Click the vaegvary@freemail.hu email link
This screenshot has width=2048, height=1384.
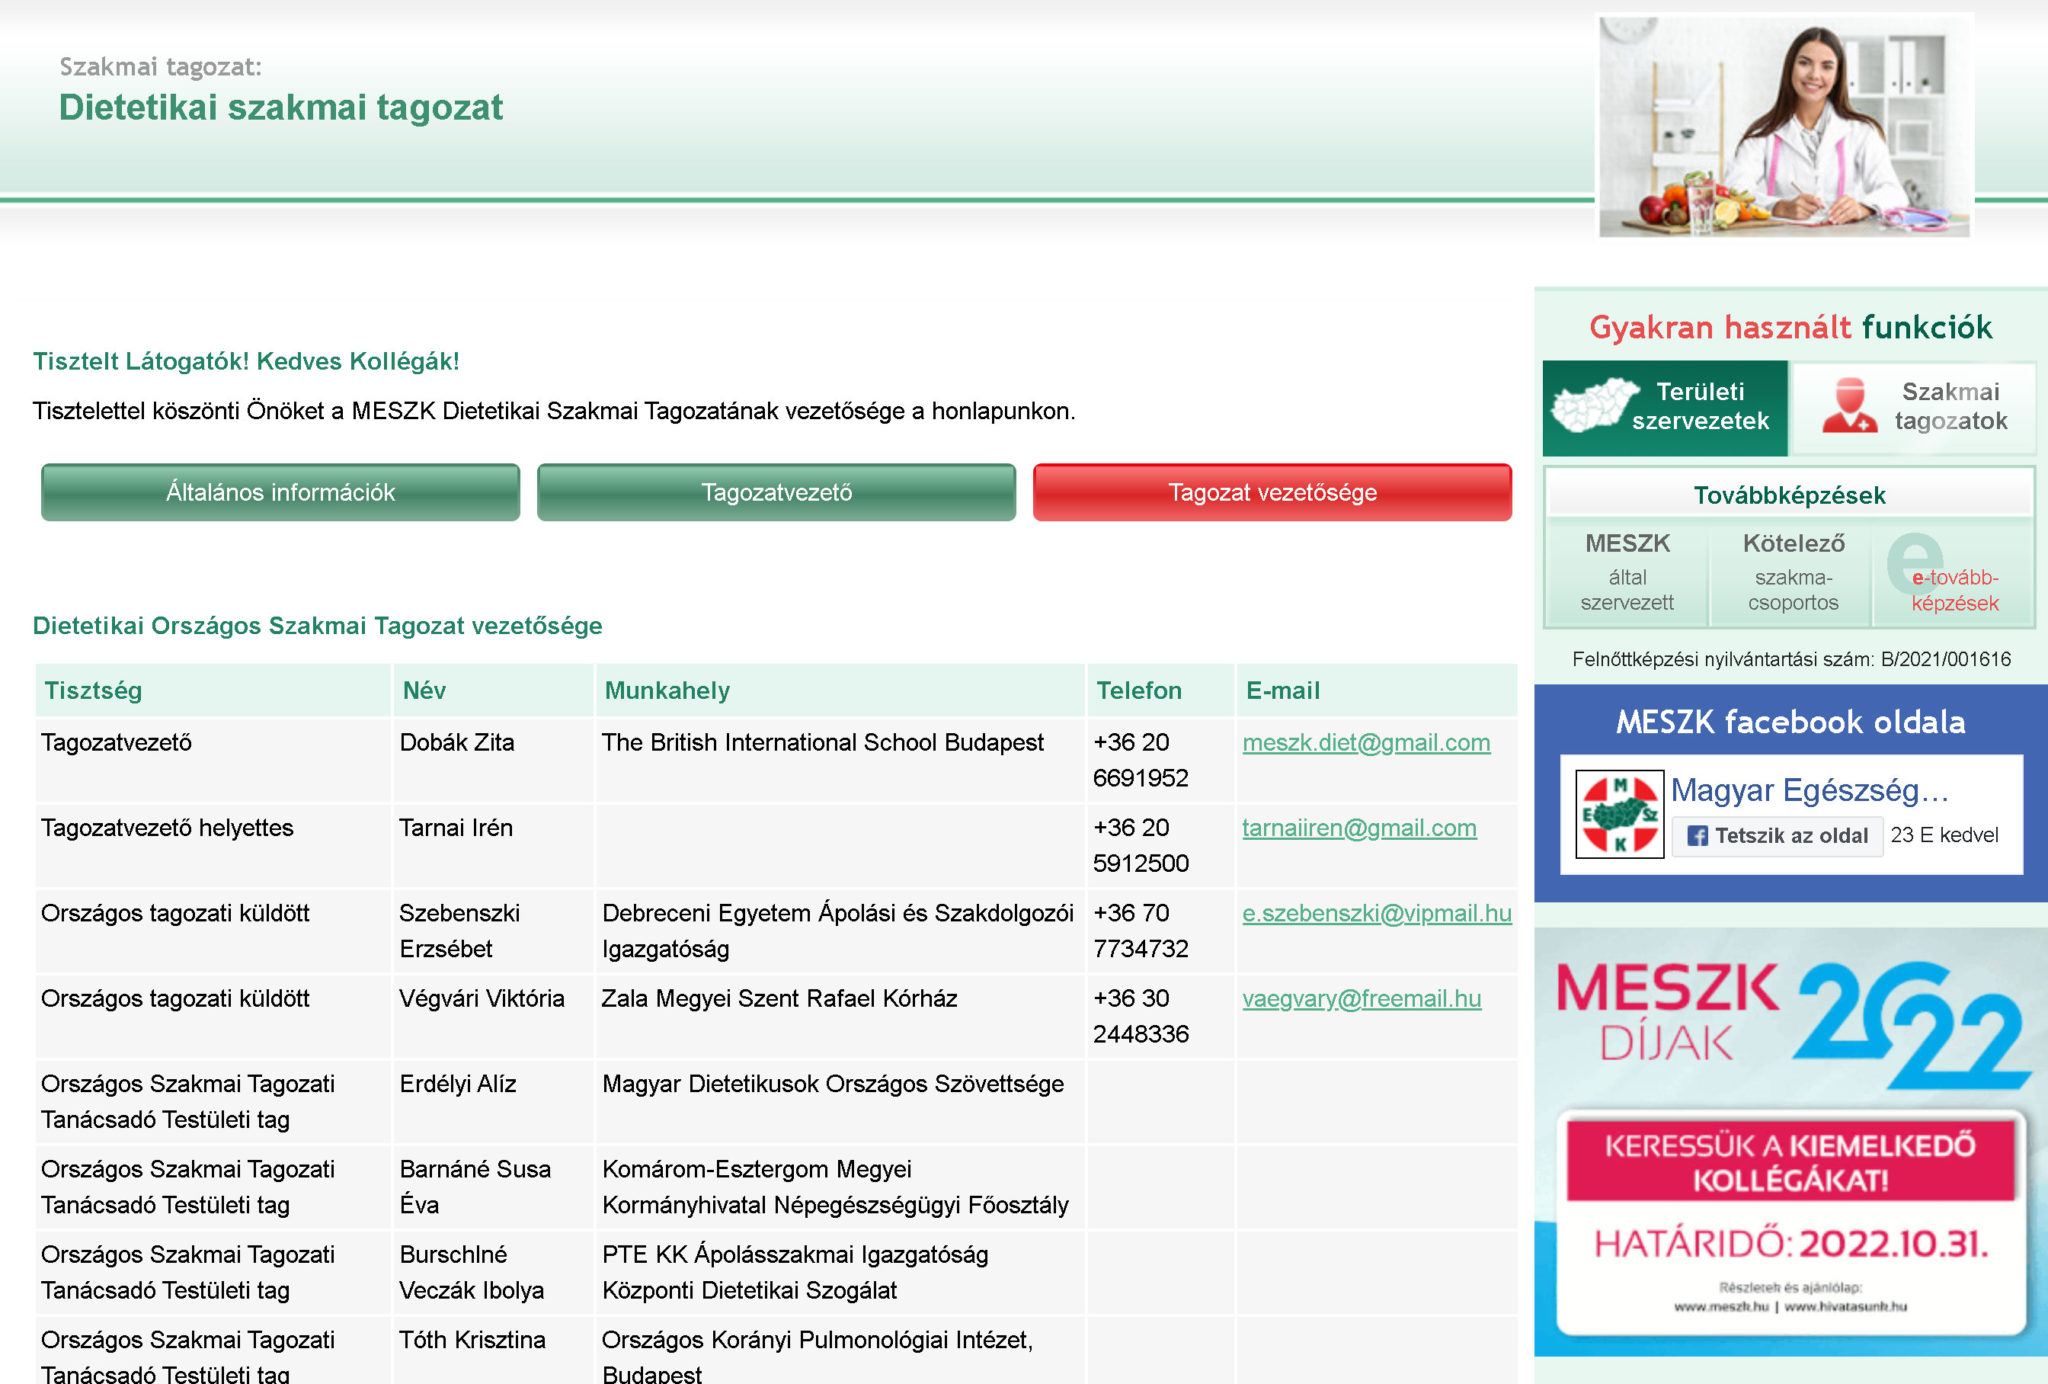[1361, 999]
